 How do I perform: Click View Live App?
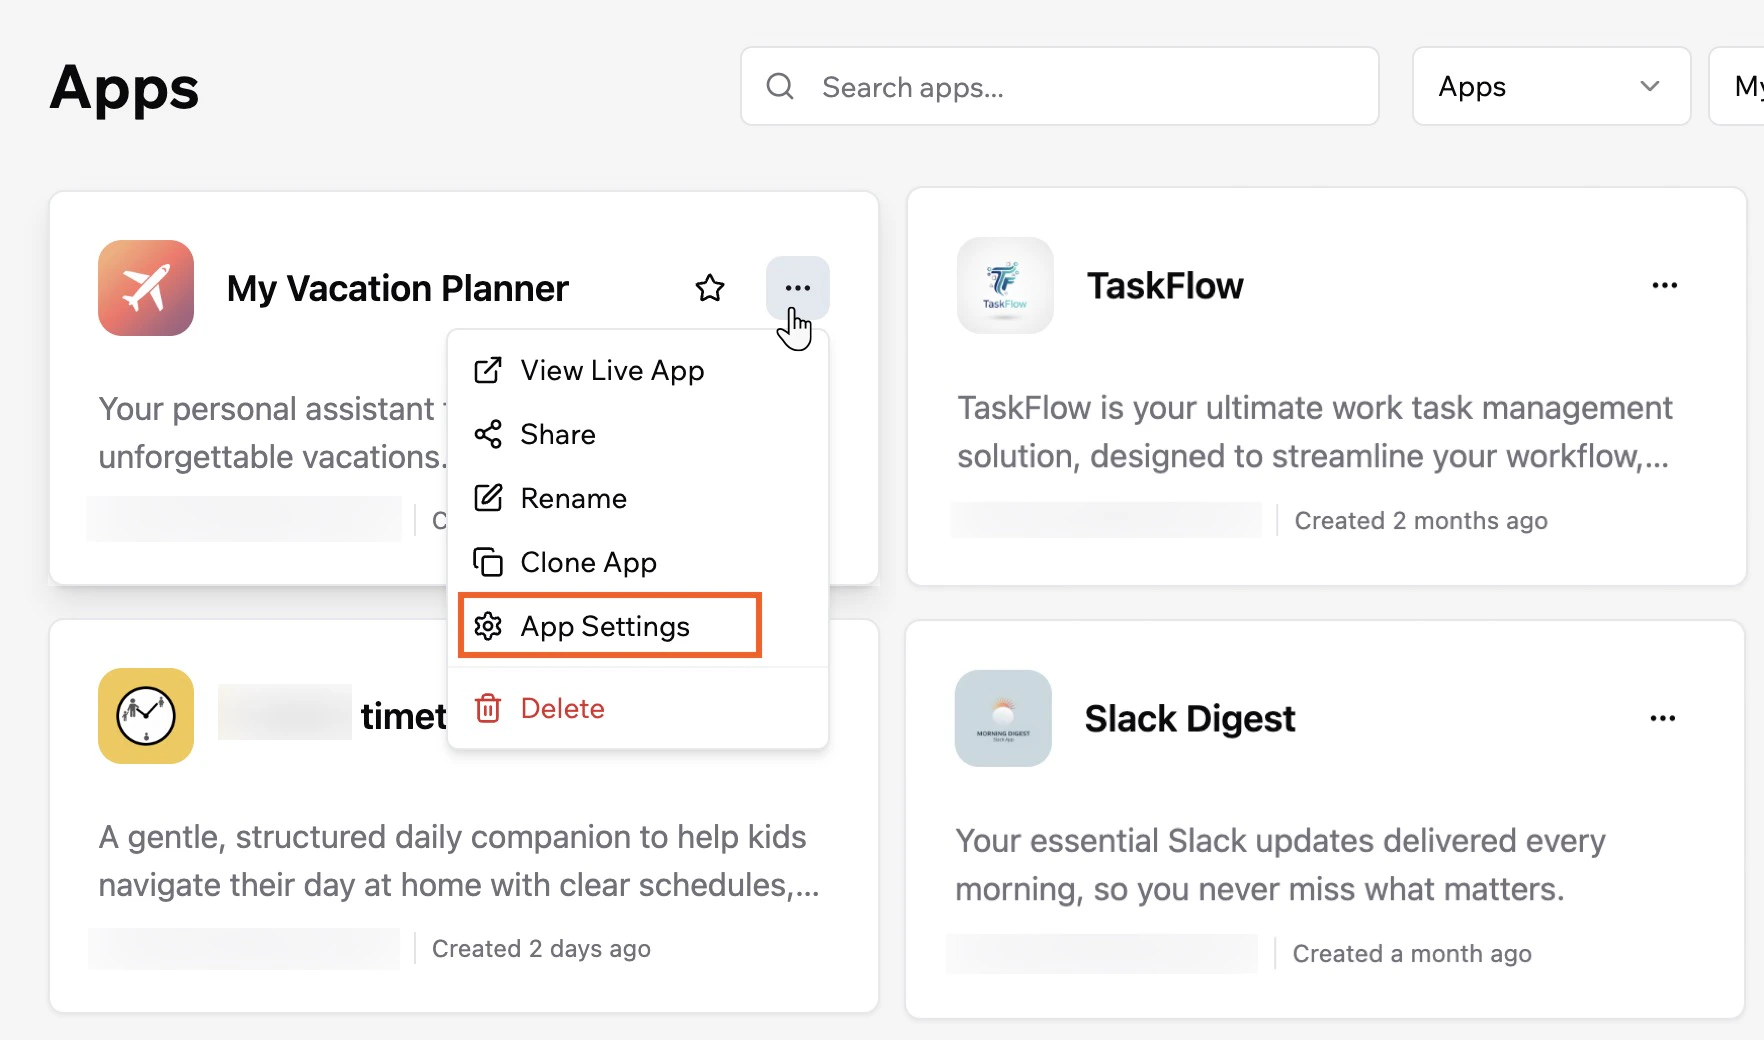pos(611,370)
